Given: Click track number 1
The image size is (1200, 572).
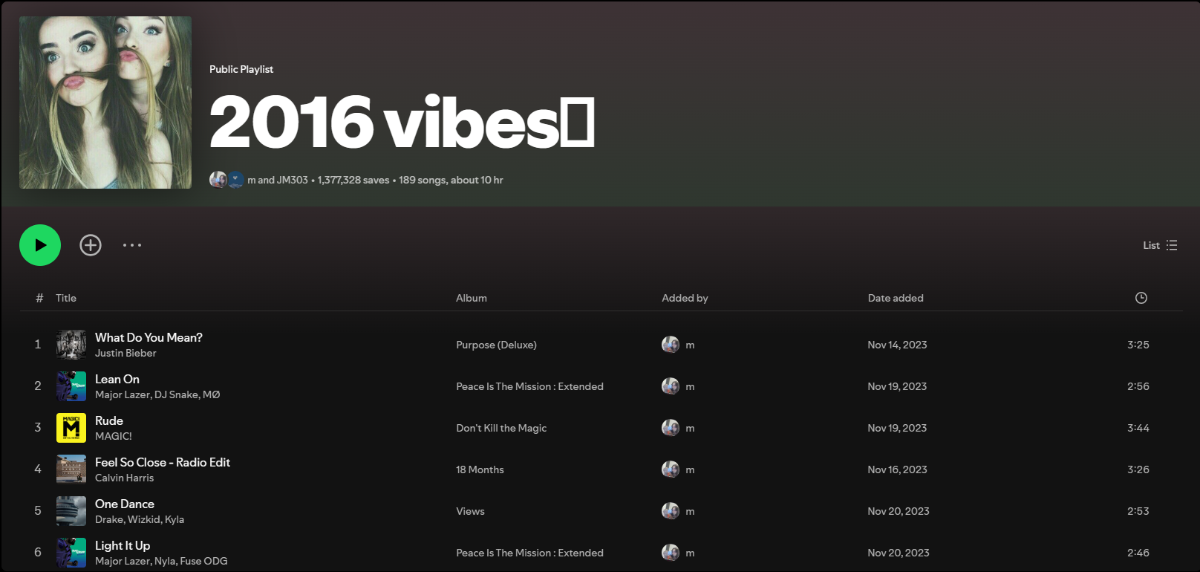Looking at the screenshot, I should [x=38, y=345].
